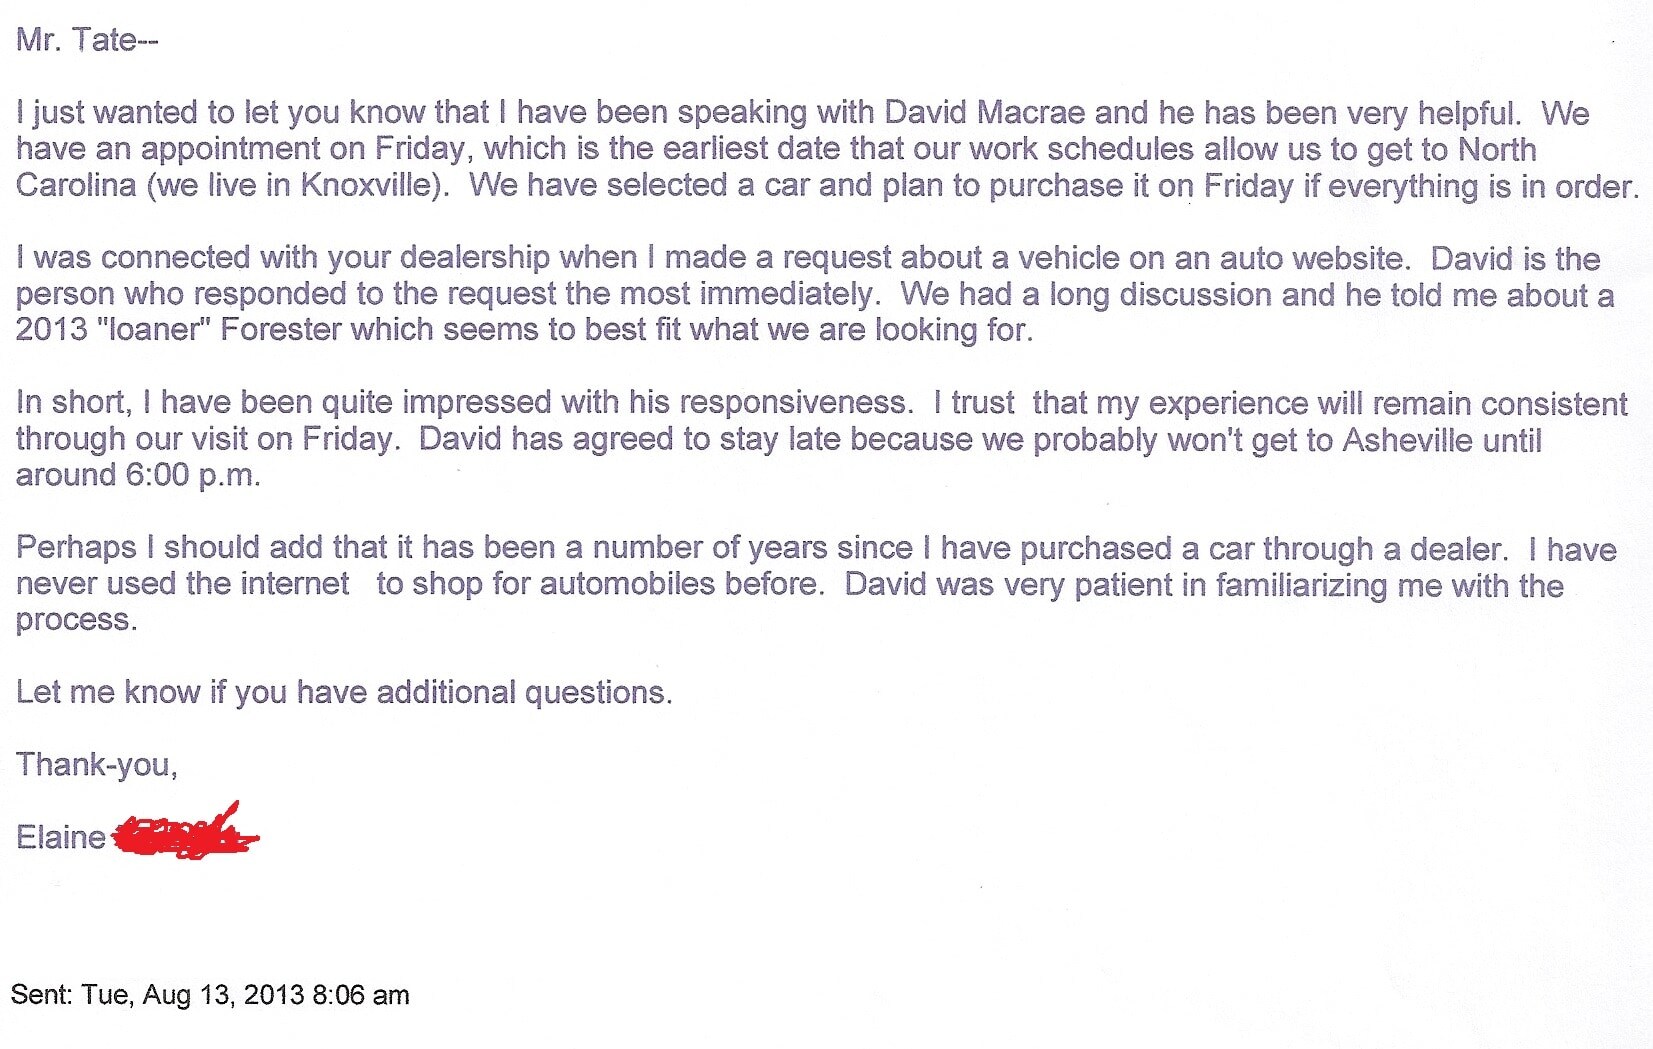Click the word "process." ending fourth paragraph
Image resolution: width=1653 pixels, height=1049 pixels.
pyautogui.click(x=76, y=621)
